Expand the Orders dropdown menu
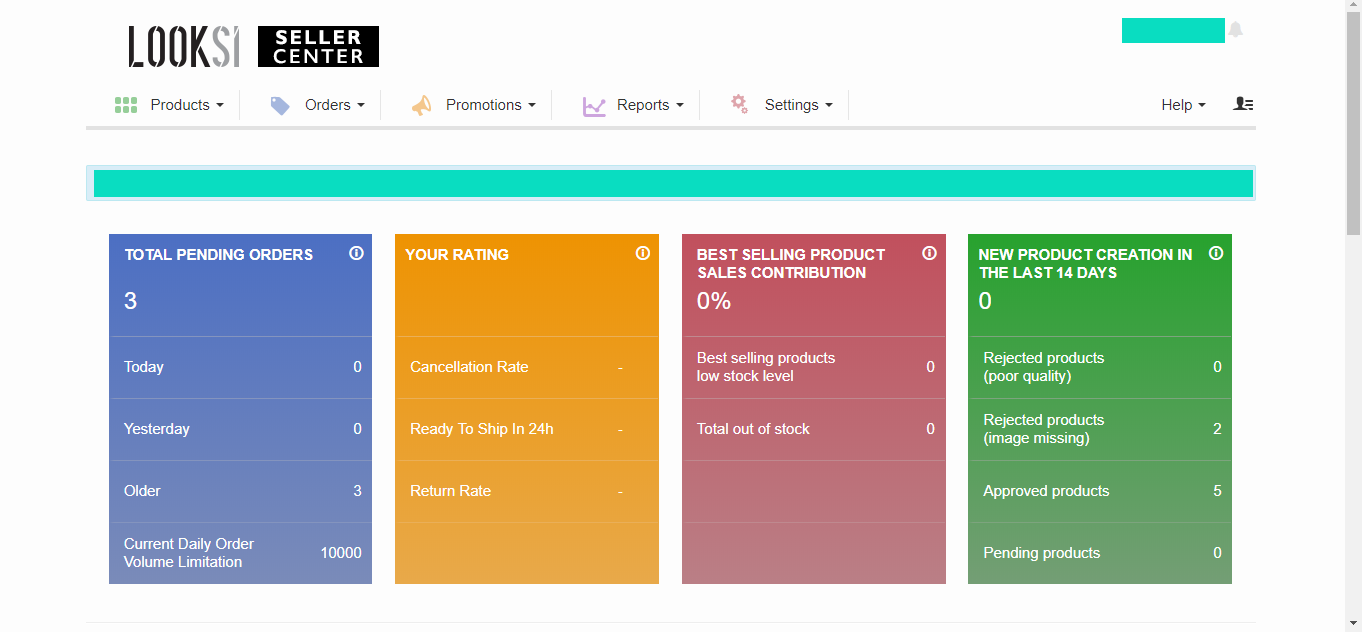 point(335,105)
